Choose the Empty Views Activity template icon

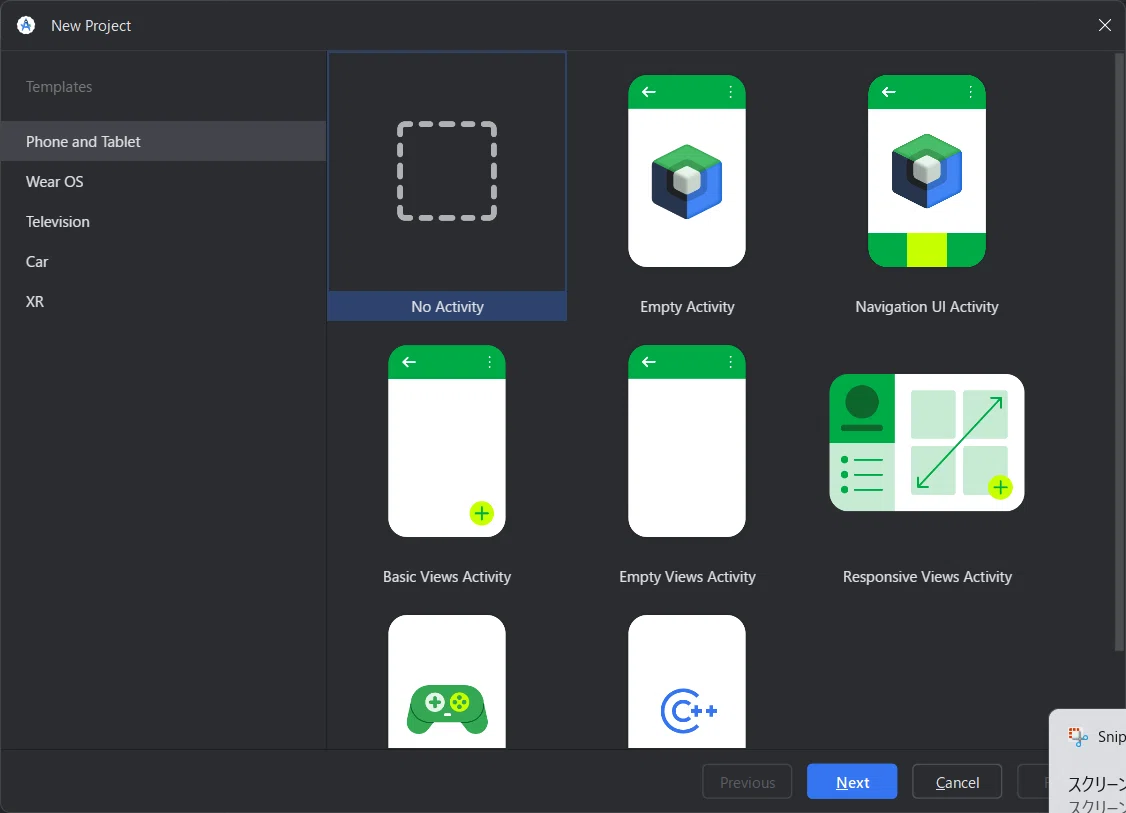click(x=687, y=441)
